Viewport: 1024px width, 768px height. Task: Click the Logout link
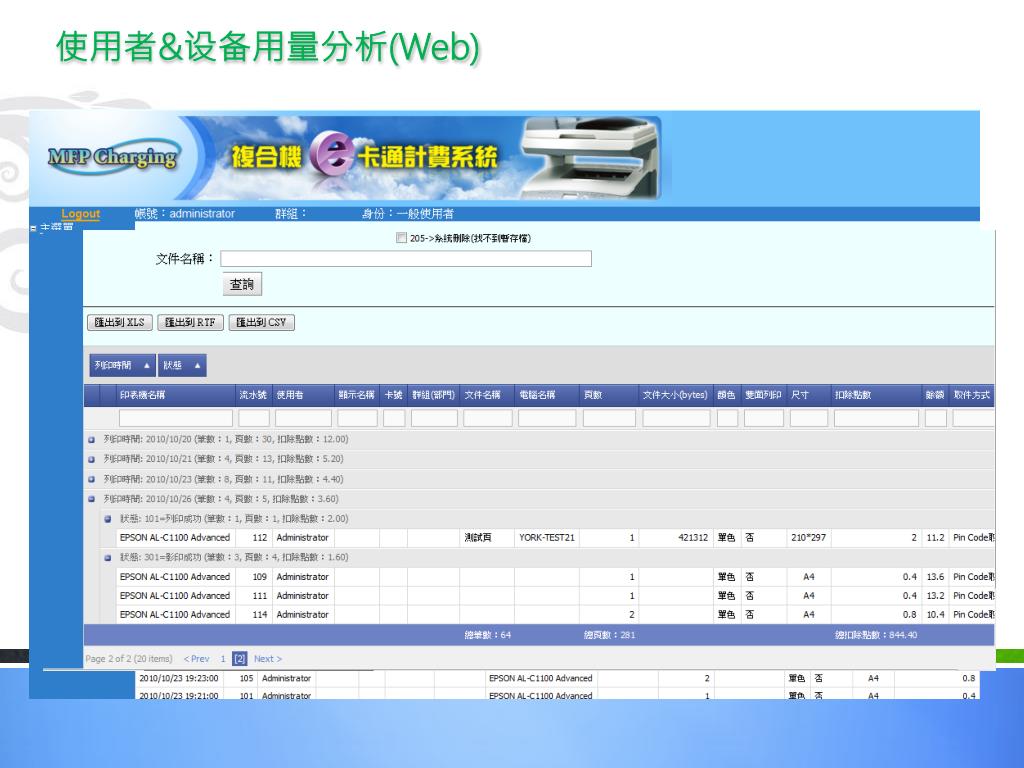[x=80, y=214]
